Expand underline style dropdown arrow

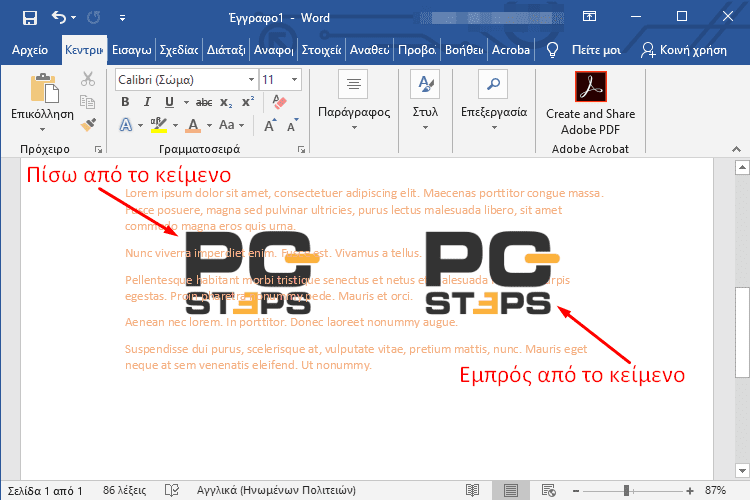[x=186, y=102]
